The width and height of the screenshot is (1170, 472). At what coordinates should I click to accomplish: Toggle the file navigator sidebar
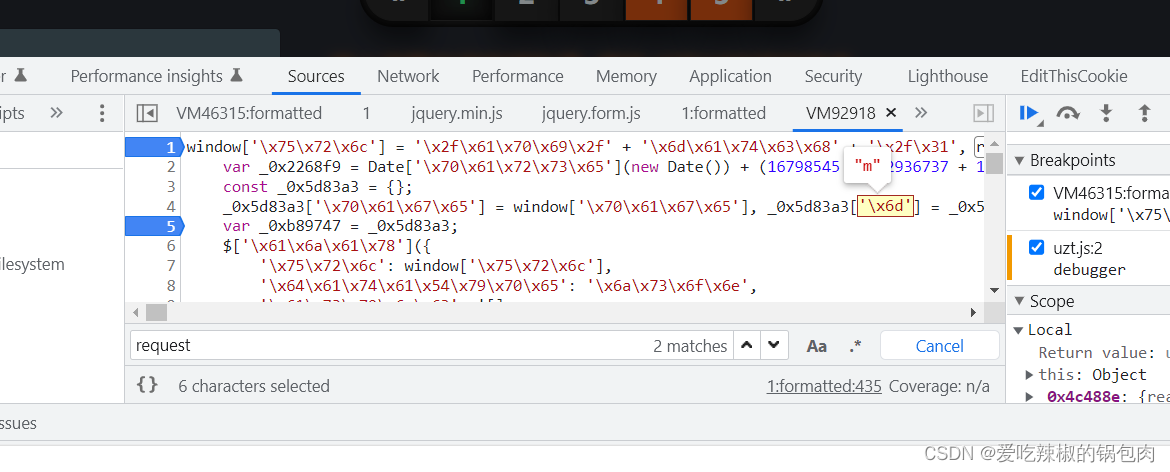[147, 113]
